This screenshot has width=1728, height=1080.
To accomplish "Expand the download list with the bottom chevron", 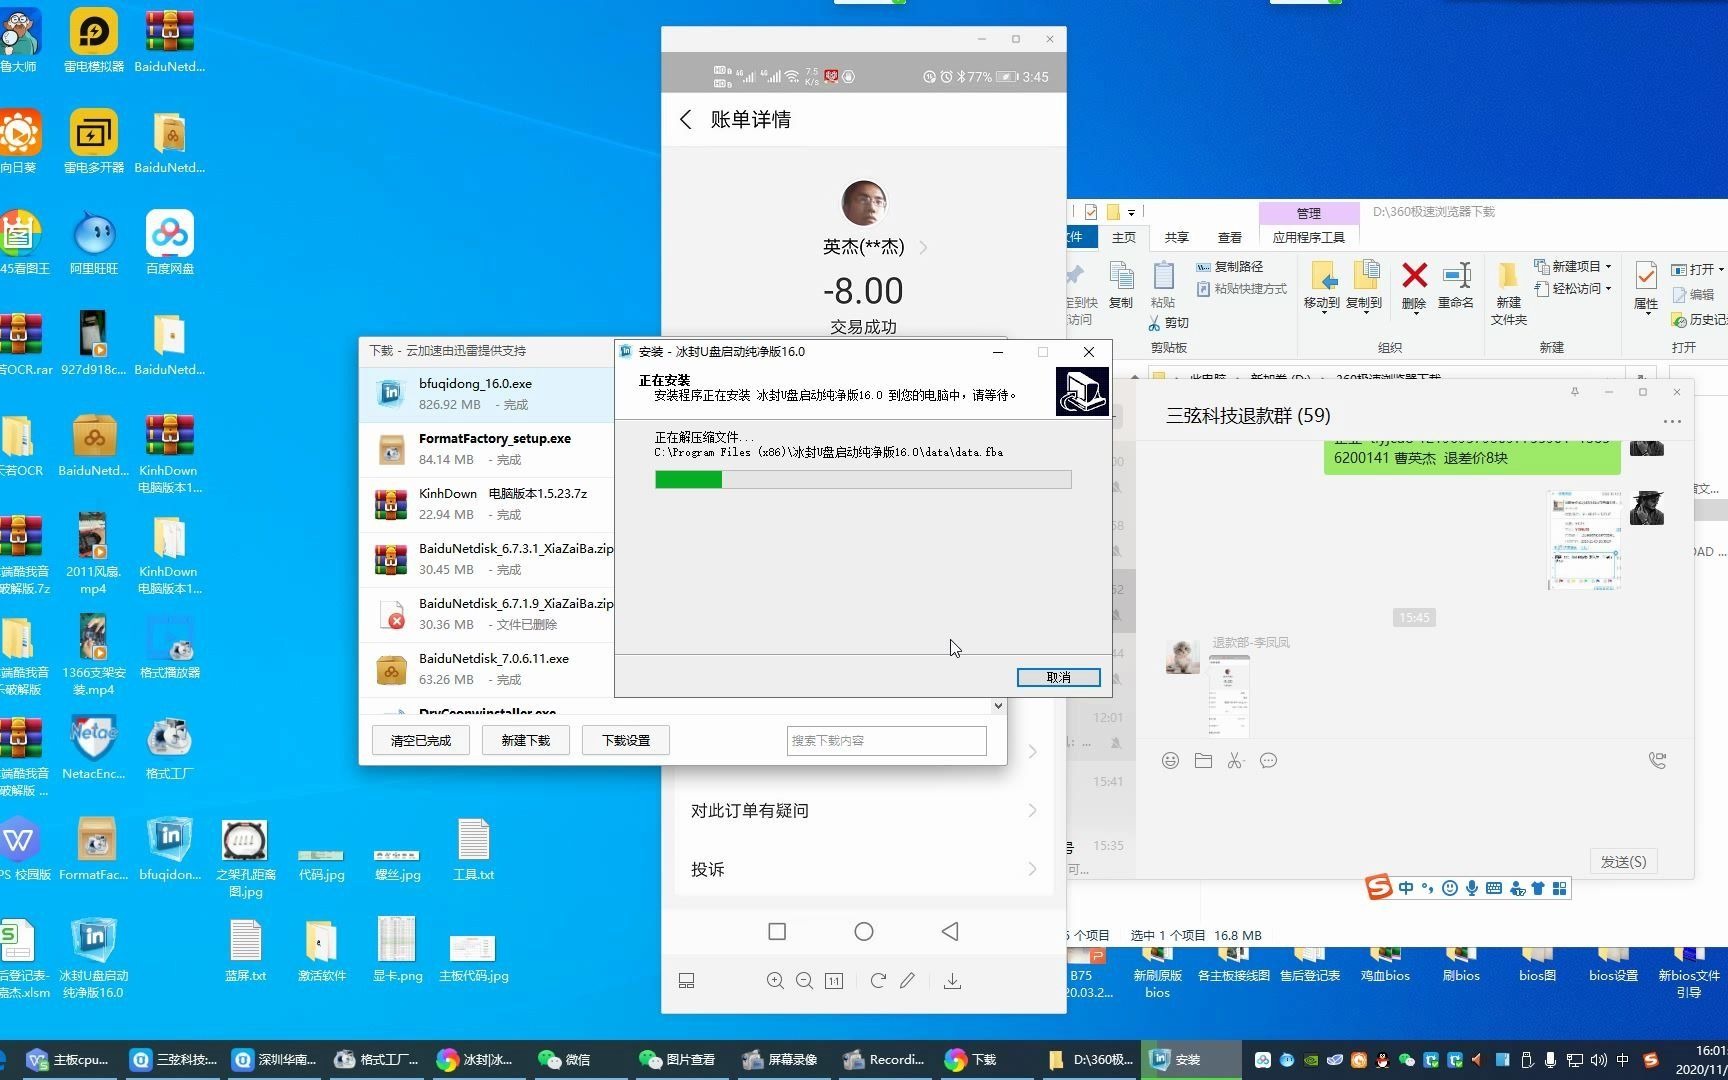I will [997, 706].
